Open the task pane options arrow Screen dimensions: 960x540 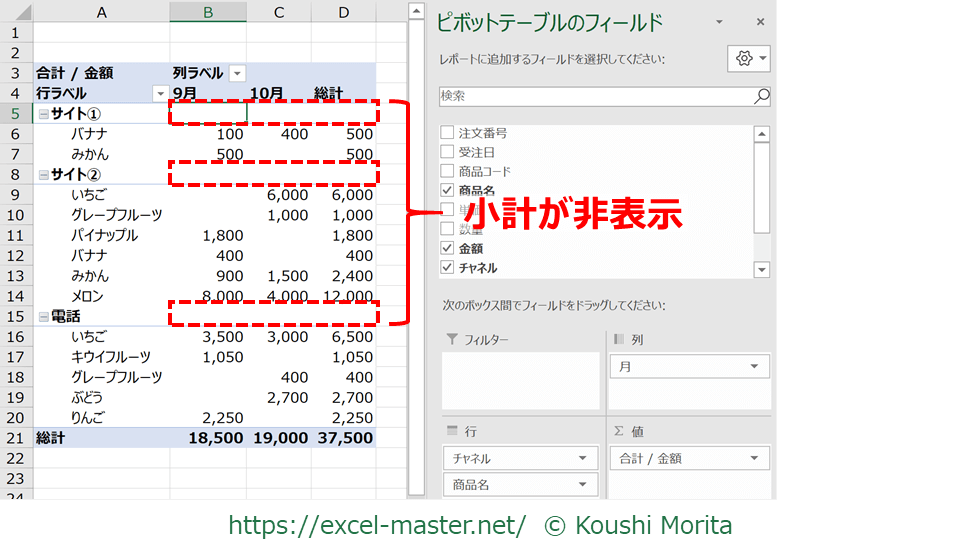coord(719,22)
